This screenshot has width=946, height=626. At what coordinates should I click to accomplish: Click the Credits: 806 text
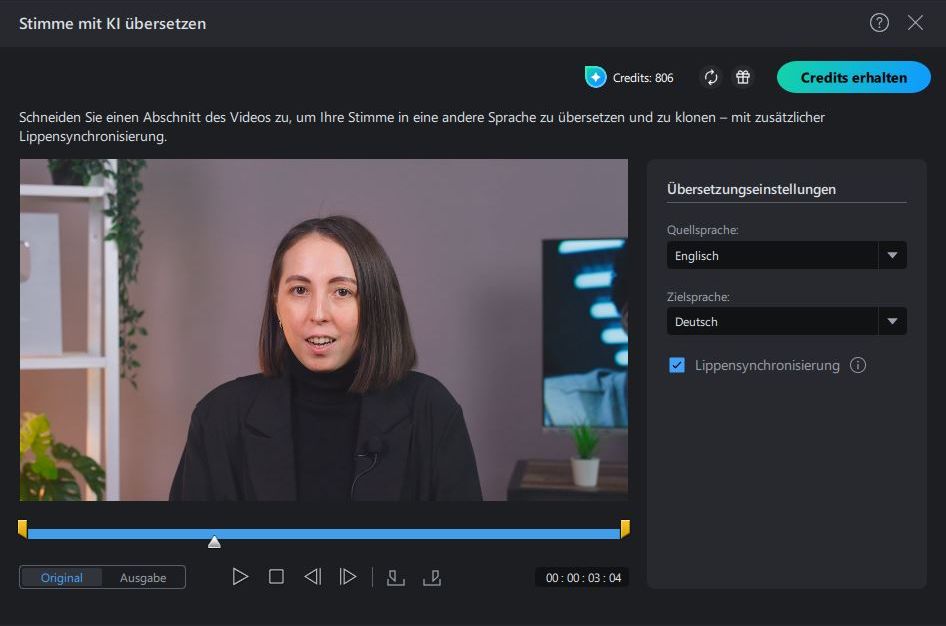tap(643, 78)
